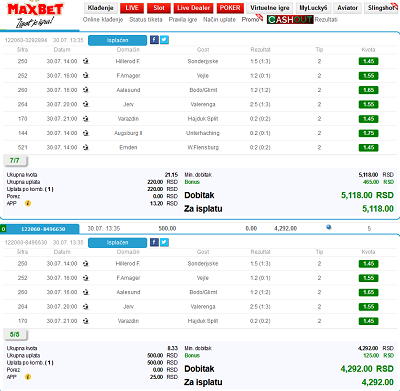Click Isplaćen status button of first ticket
This screenshot has width=400, height=391.
click(x=117, y=40)
